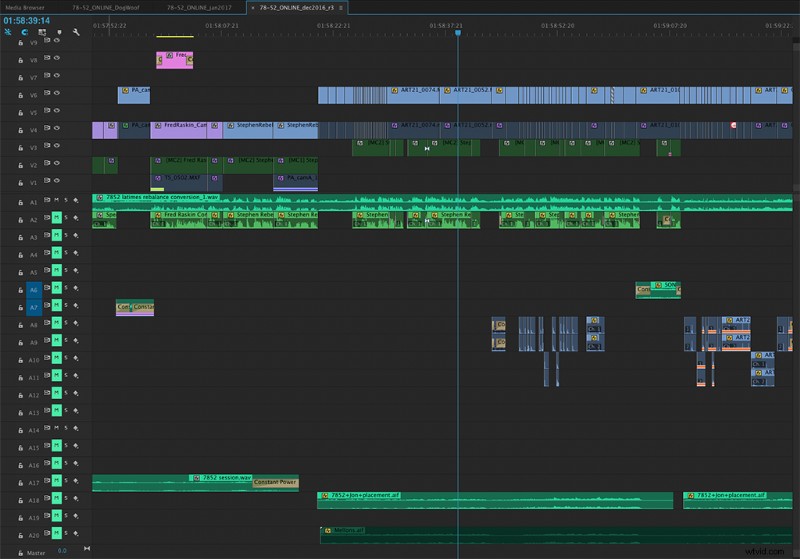
Task: Mute track A14
Action: (x=57, y=428)
